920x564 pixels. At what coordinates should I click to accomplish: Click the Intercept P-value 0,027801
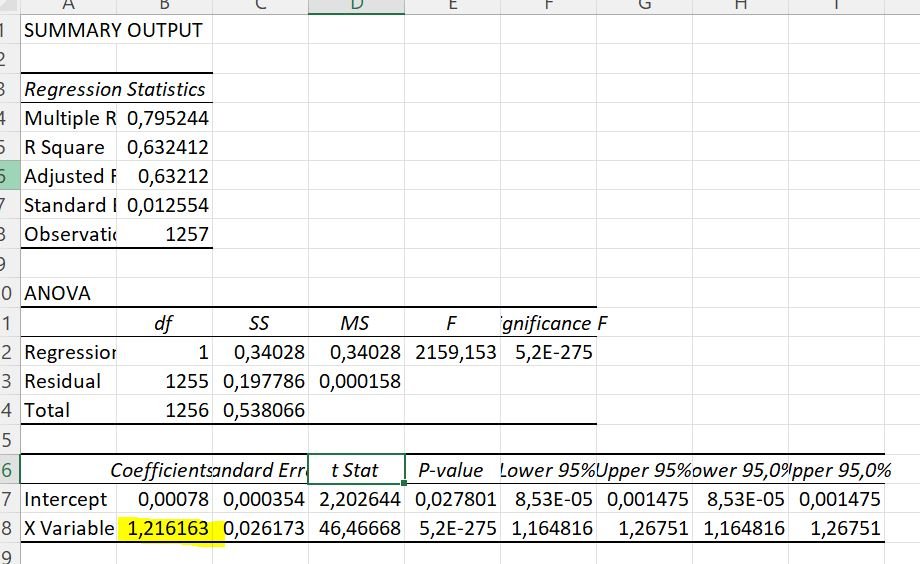455,499
